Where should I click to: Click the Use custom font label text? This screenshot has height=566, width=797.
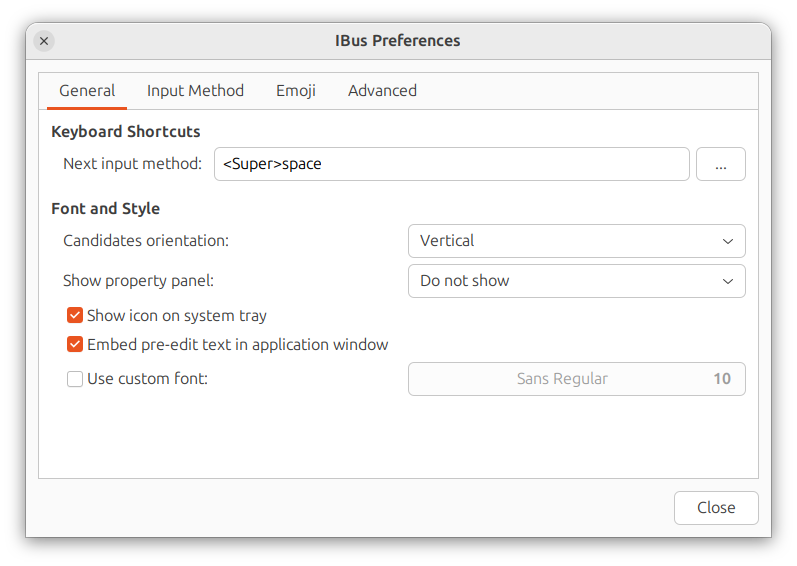[x=147, y=379]
